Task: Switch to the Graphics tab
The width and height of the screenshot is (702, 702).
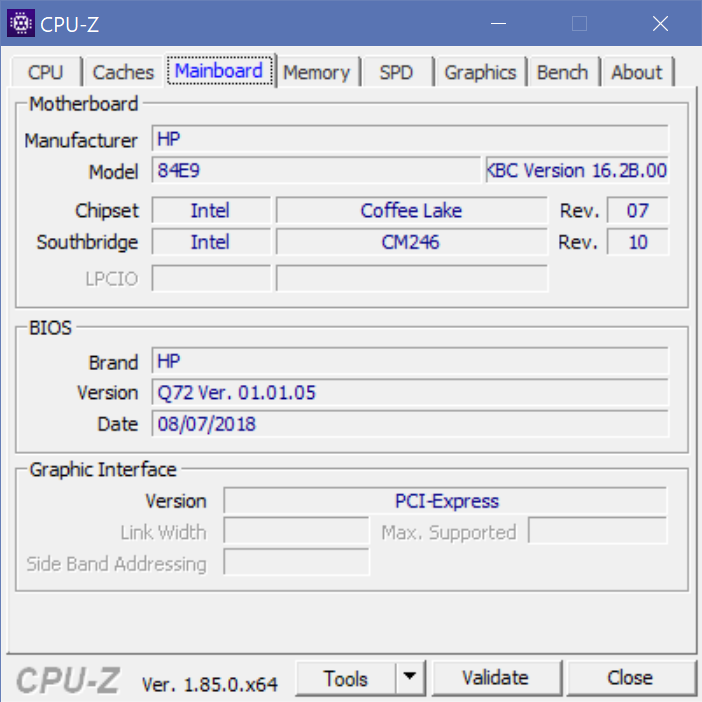Action: [480, 72]
